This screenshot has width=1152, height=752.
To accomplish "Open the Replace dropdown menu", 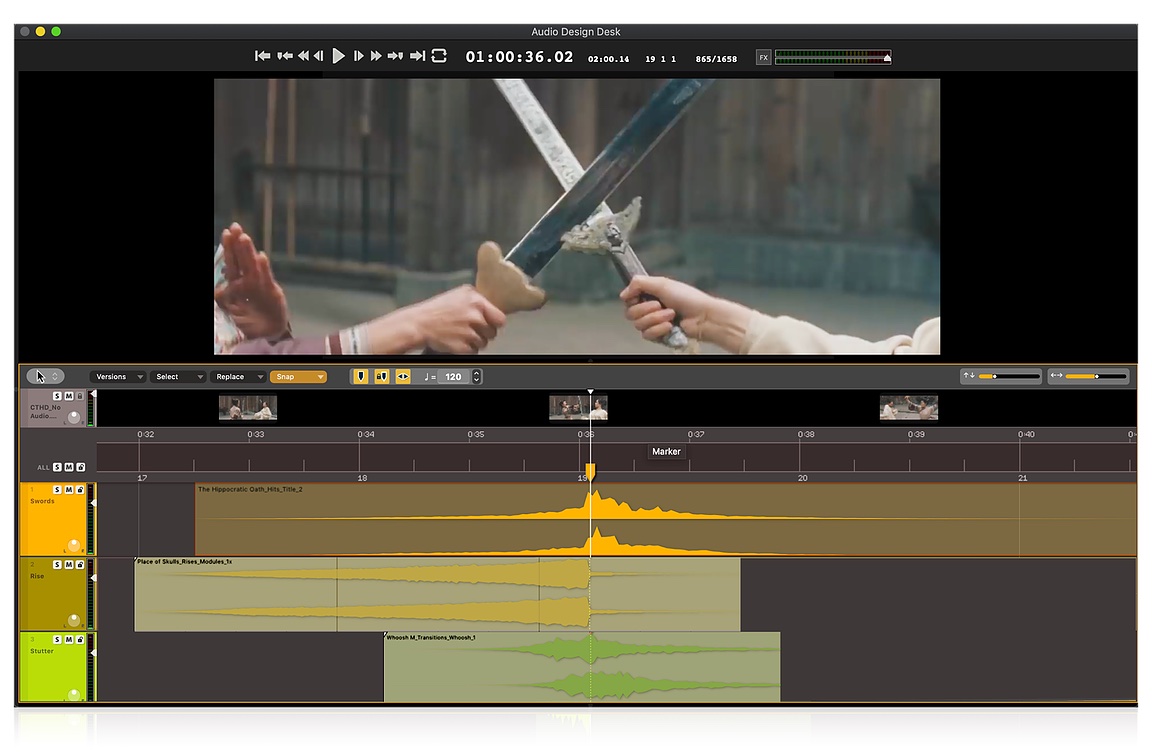I will click(238, 377).
